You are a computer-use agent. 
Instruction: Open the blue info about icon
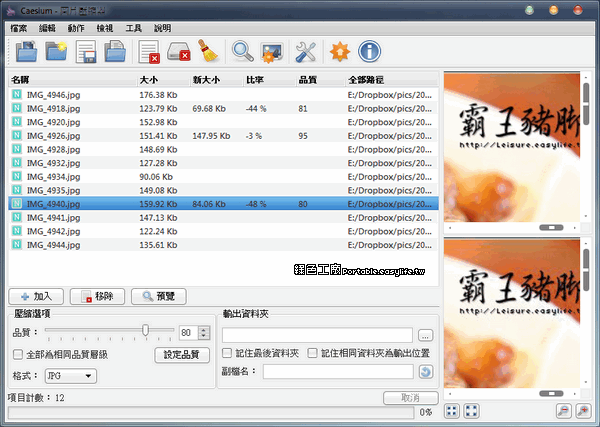369,51
